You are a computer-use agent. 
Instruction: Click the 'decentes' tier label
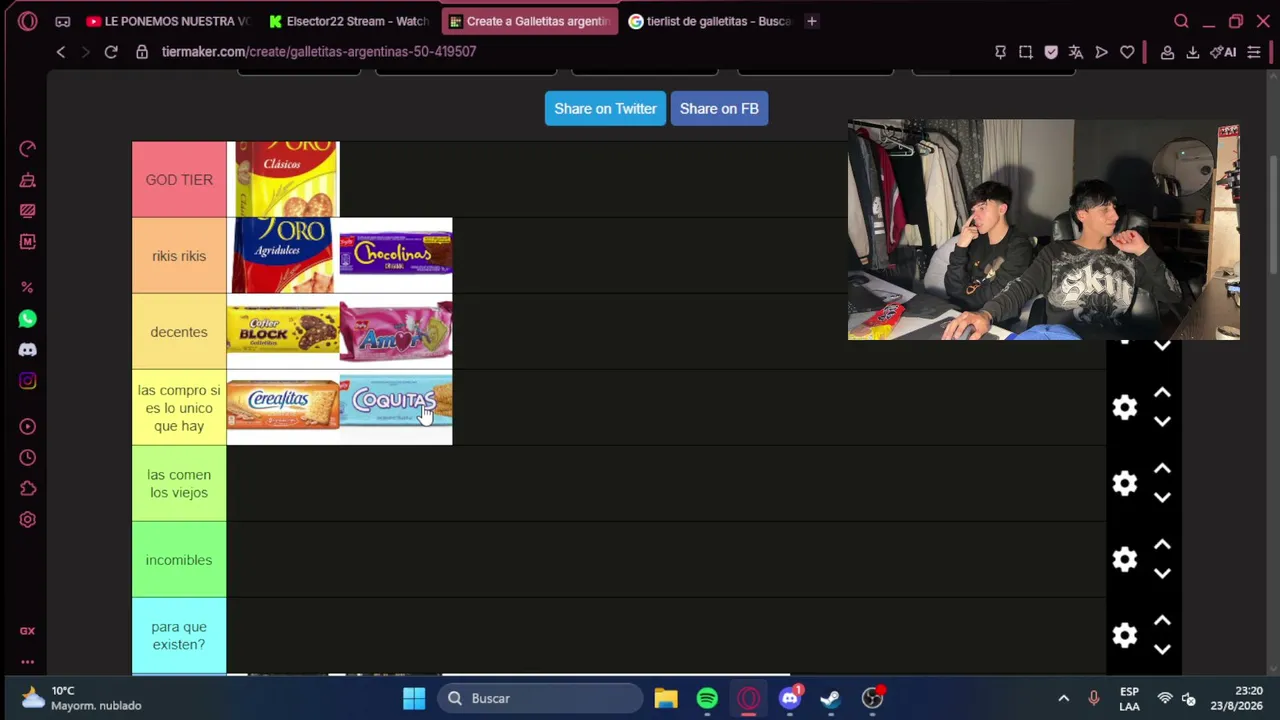coord(179,332)
